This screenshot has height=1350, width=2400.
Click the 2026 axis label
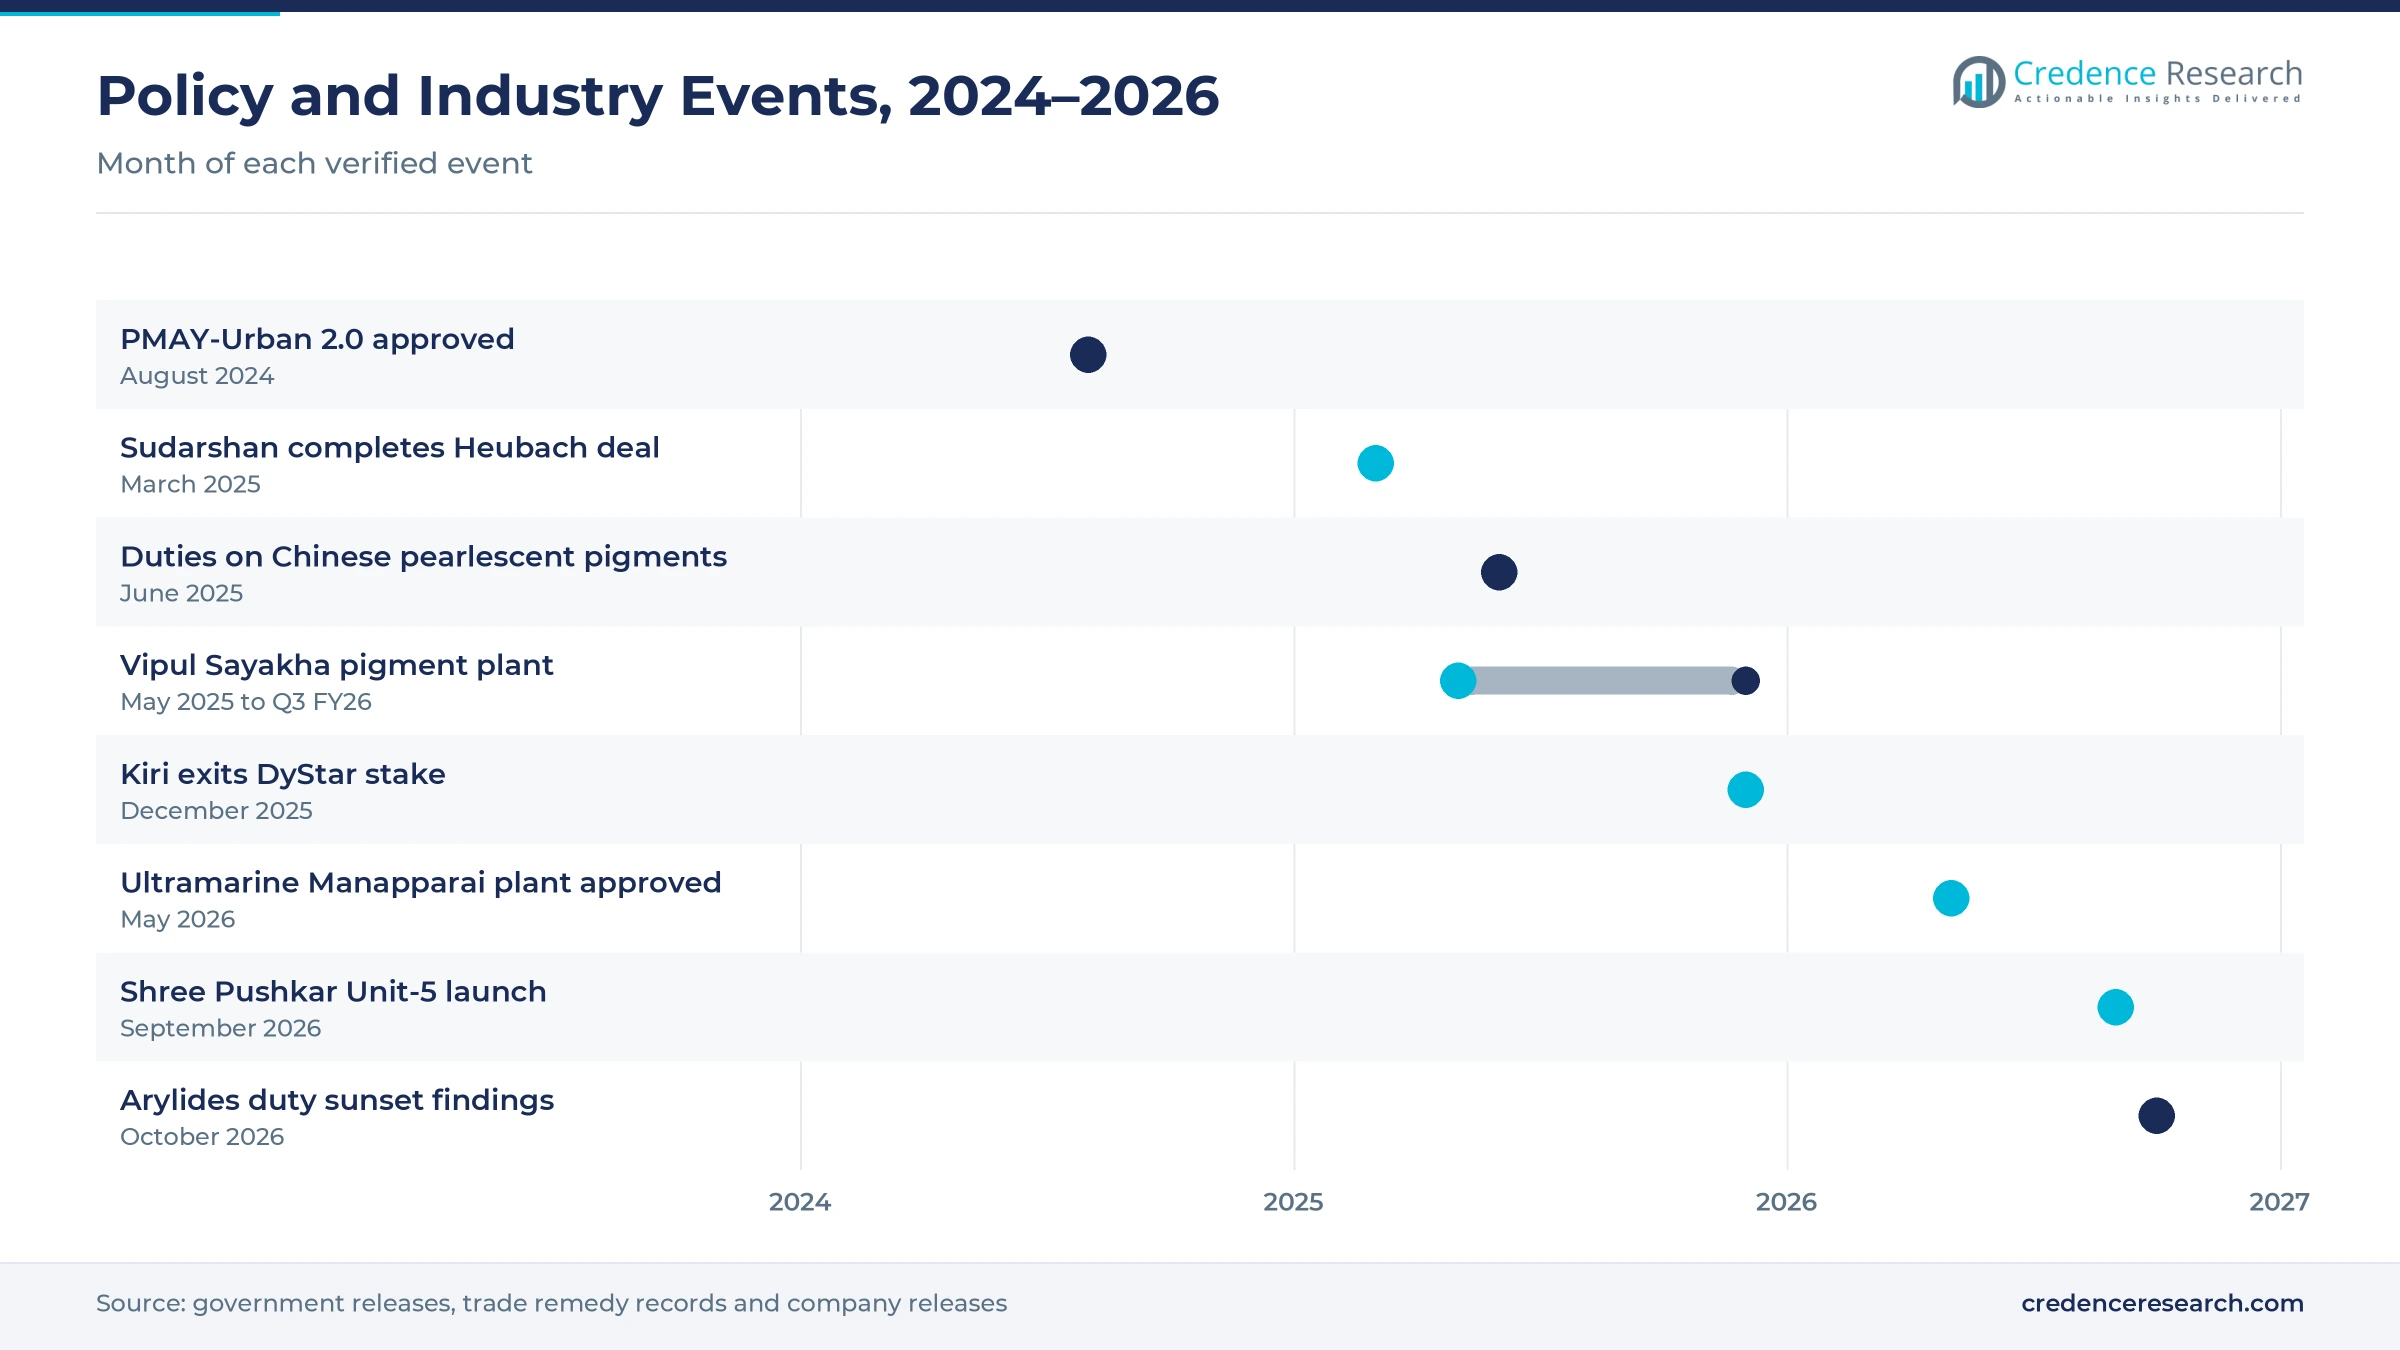coord(1786,1202)
